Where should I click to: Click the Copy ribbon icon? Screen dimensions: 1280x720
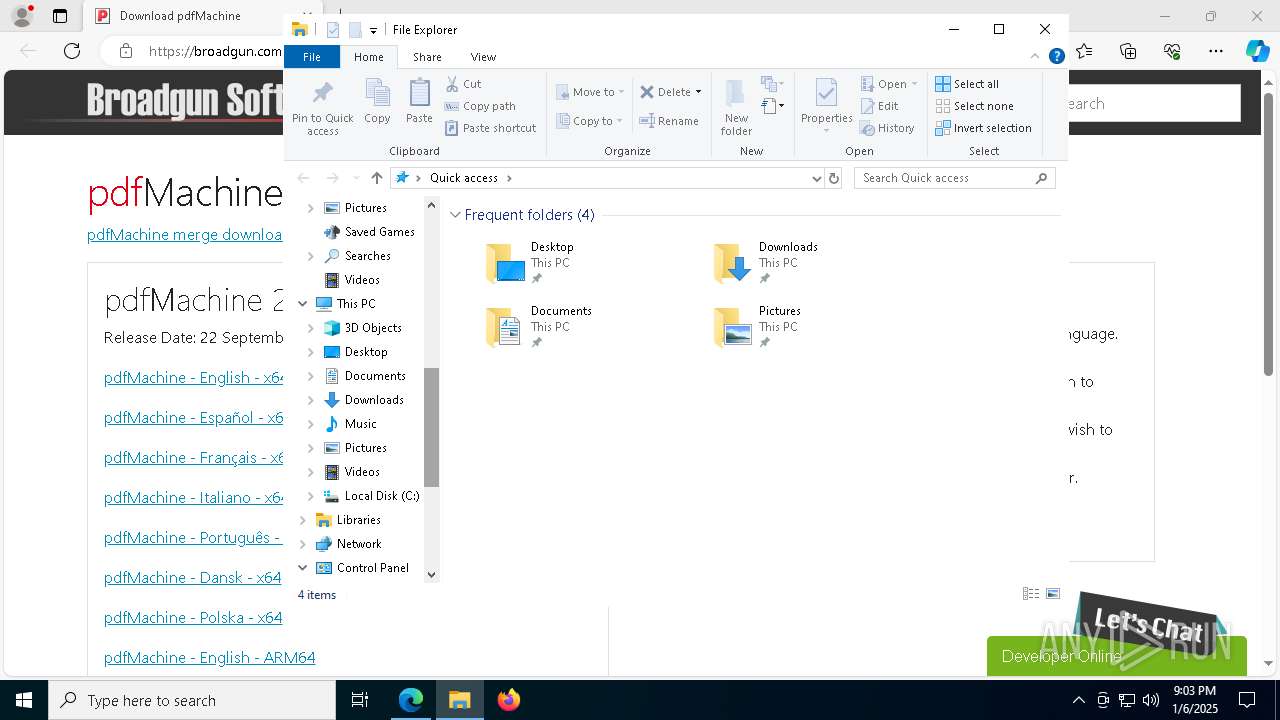[x=377, y=101]
